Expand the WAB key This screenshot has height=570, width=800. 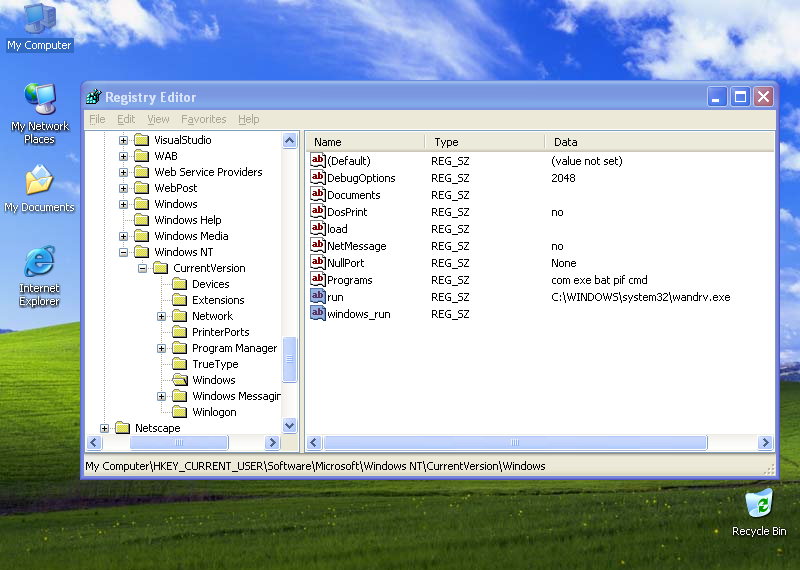[123, 156]
